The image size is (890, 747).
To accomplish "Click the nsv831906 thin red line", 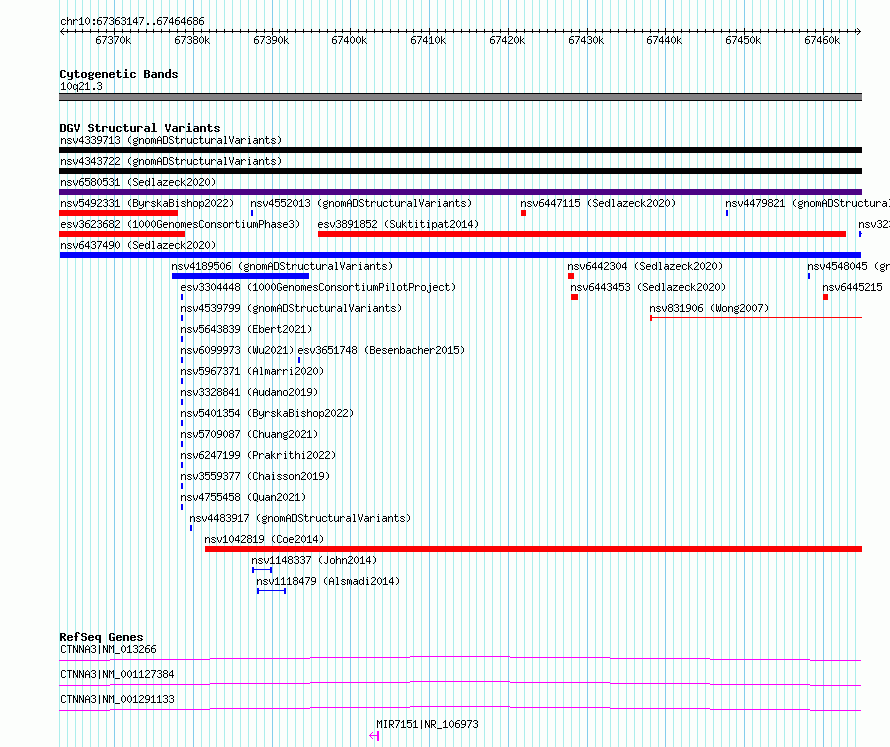I will click(756, 318).
